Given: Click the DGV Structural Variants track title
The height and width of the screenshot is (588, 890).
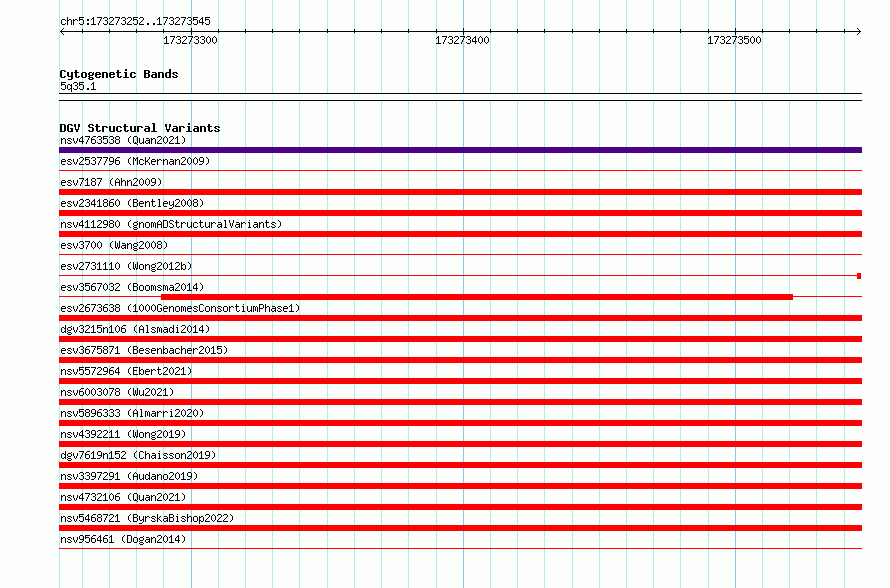Looking at the screenshot, I should pyautogui.click(x=140, y=128).
